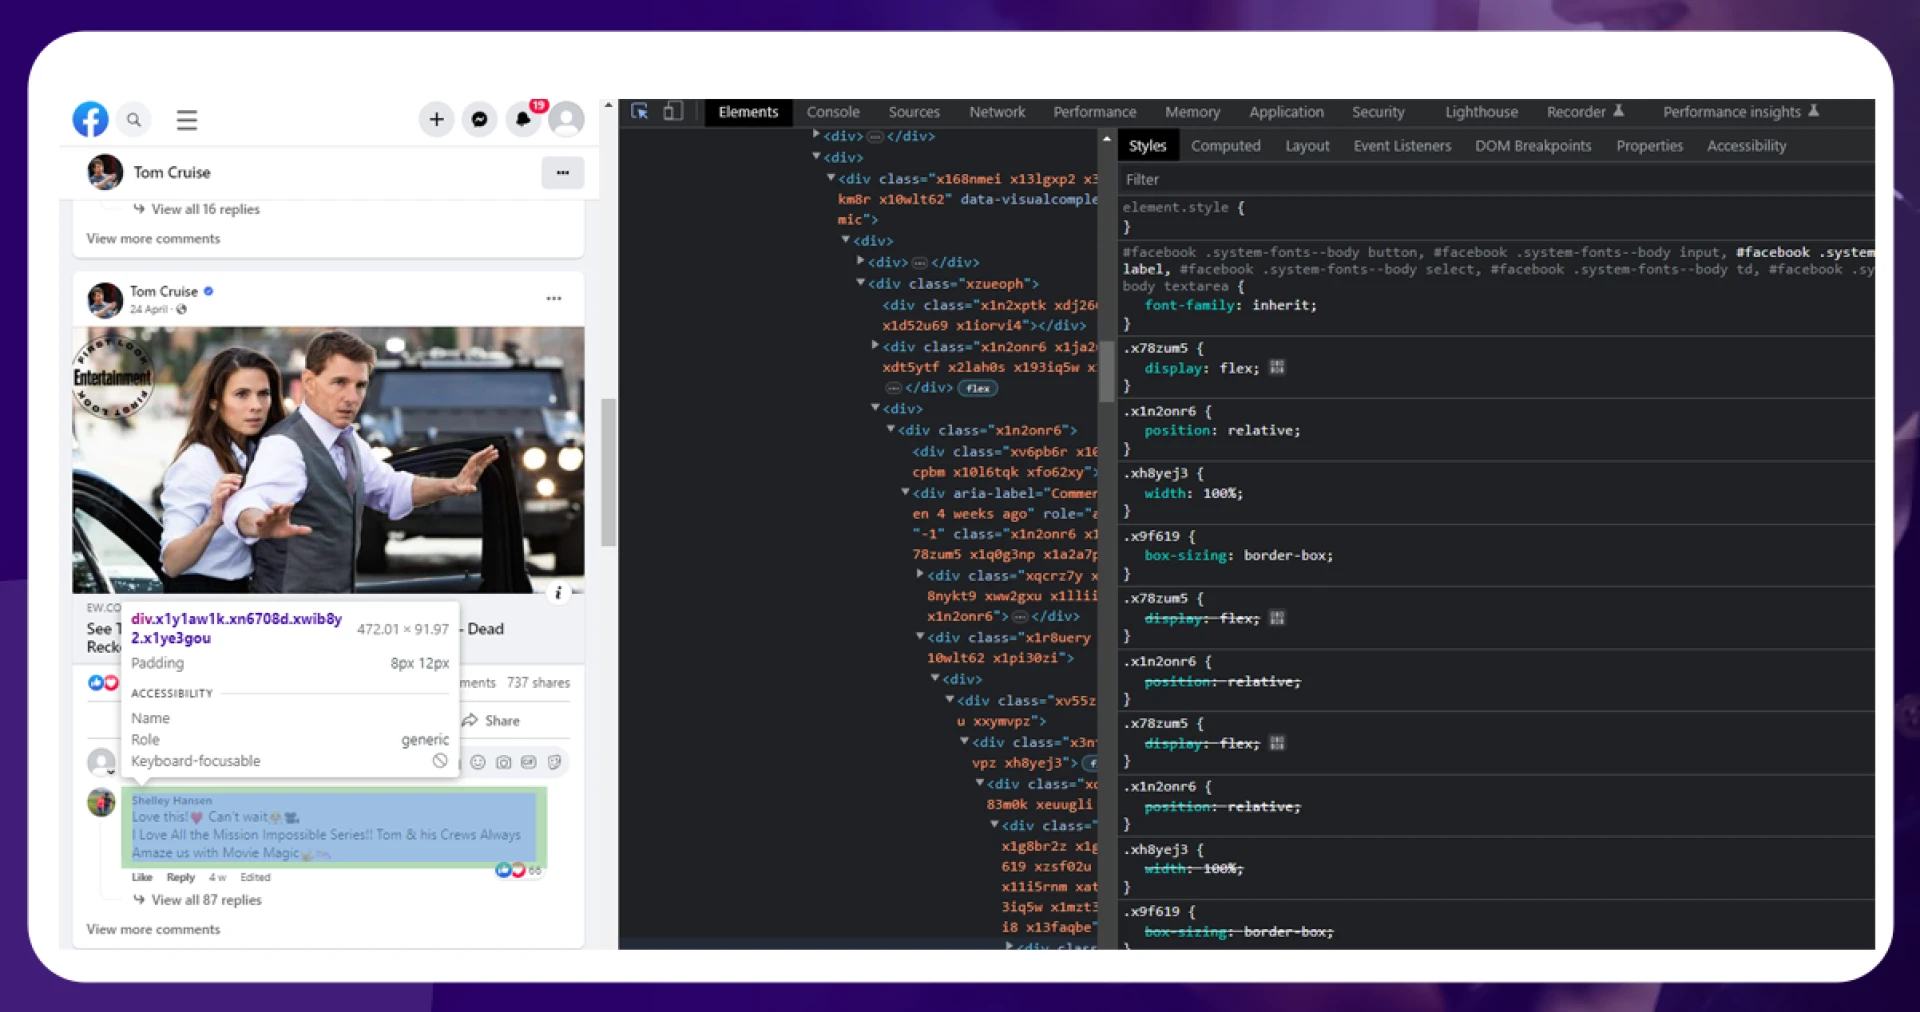Viewport: 1920px width, 1012px height.
Task: Add GIF in comment box
Action: [x=529, y=762]
